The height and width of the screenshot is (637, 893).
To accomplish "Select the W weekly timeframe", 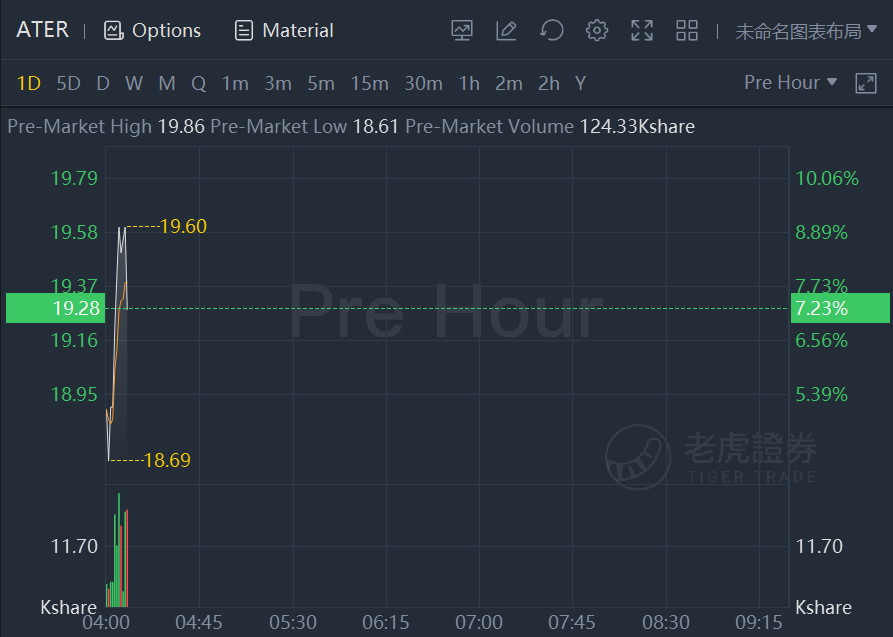I will pos(134,84).
